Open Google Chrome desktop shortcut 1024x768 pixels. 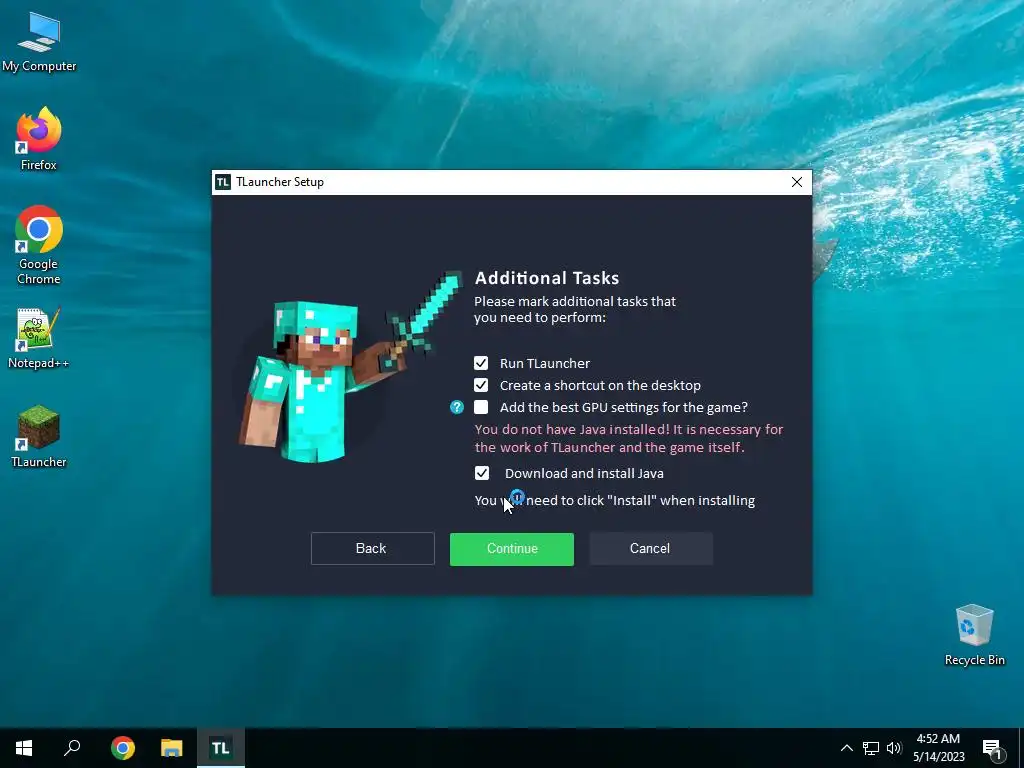point(39,245)
